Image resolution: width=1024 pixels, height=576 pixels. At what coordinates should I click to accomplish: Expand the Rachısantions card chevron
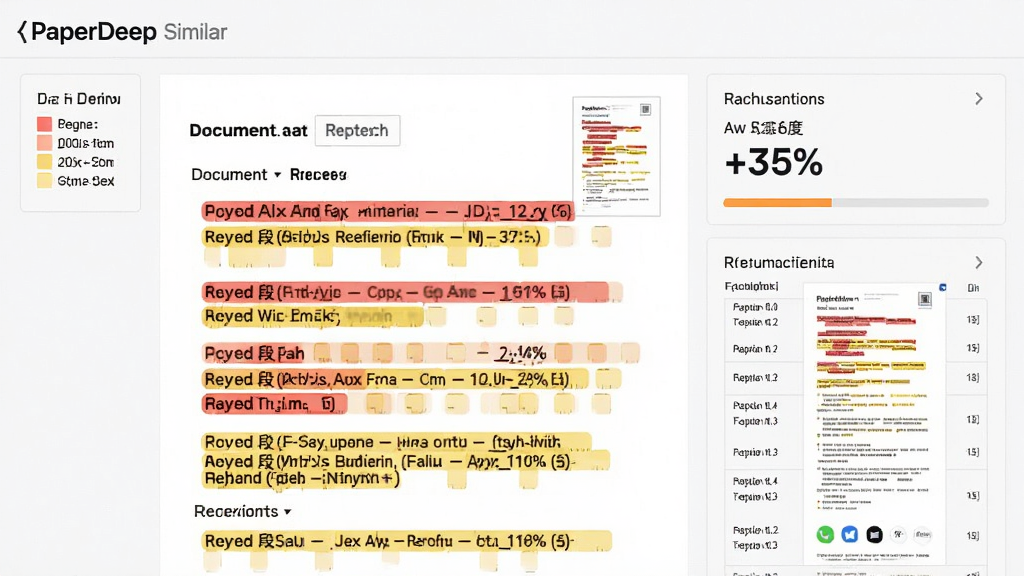tap(978, 99)
